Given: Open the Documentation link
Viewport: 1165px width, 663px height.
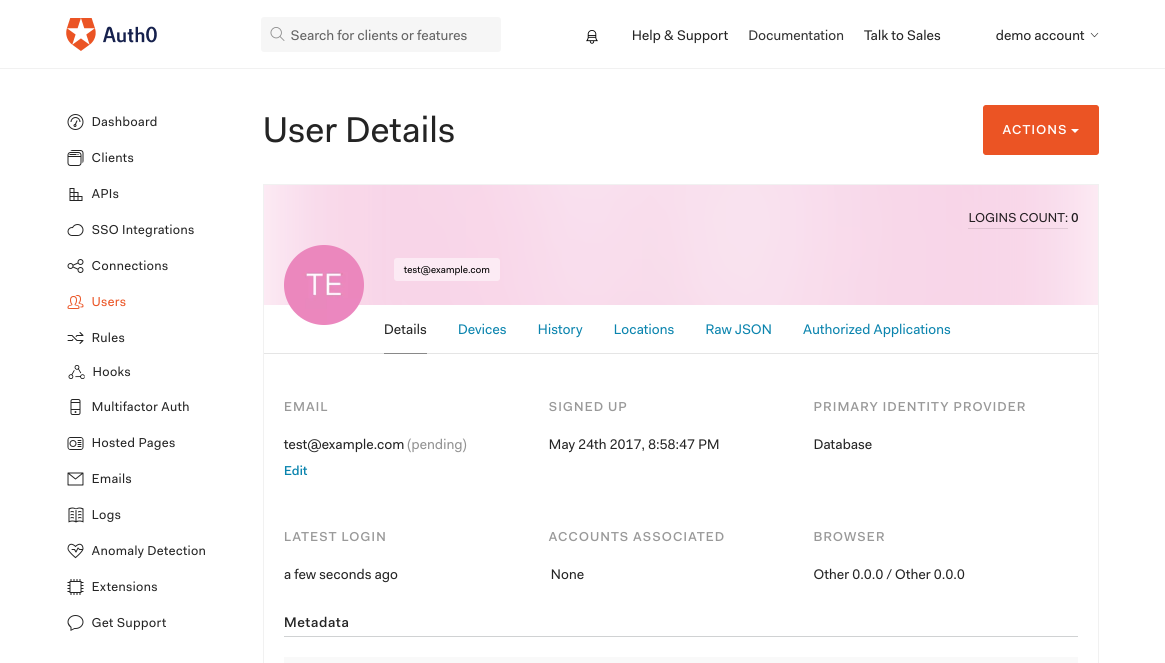Looking at the screenshot, I should pos(795,35).
